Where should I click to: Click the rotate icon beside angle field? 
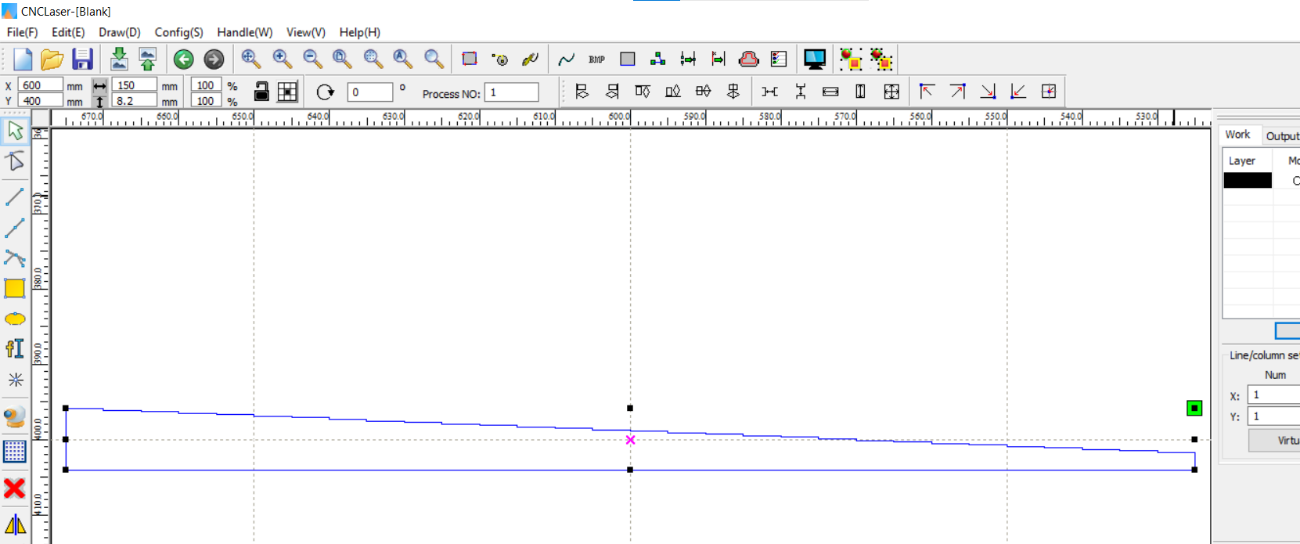click(x=325, y=92)
